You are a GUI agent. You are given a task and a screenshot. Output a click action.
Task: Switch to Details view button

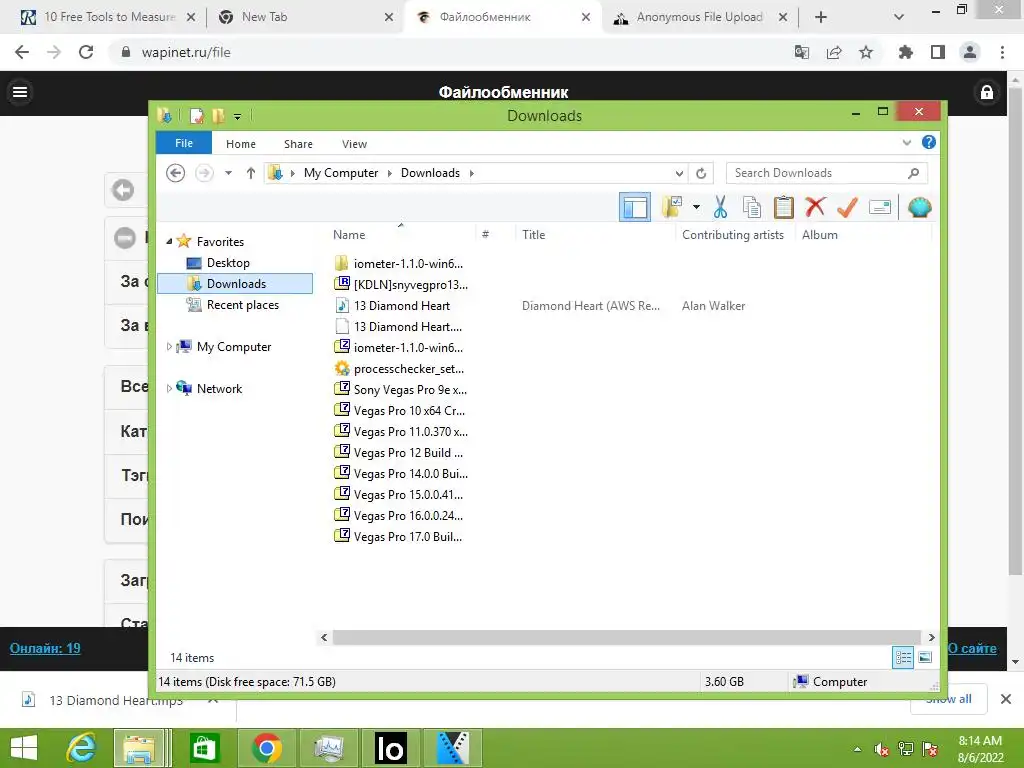coord(903,658)
